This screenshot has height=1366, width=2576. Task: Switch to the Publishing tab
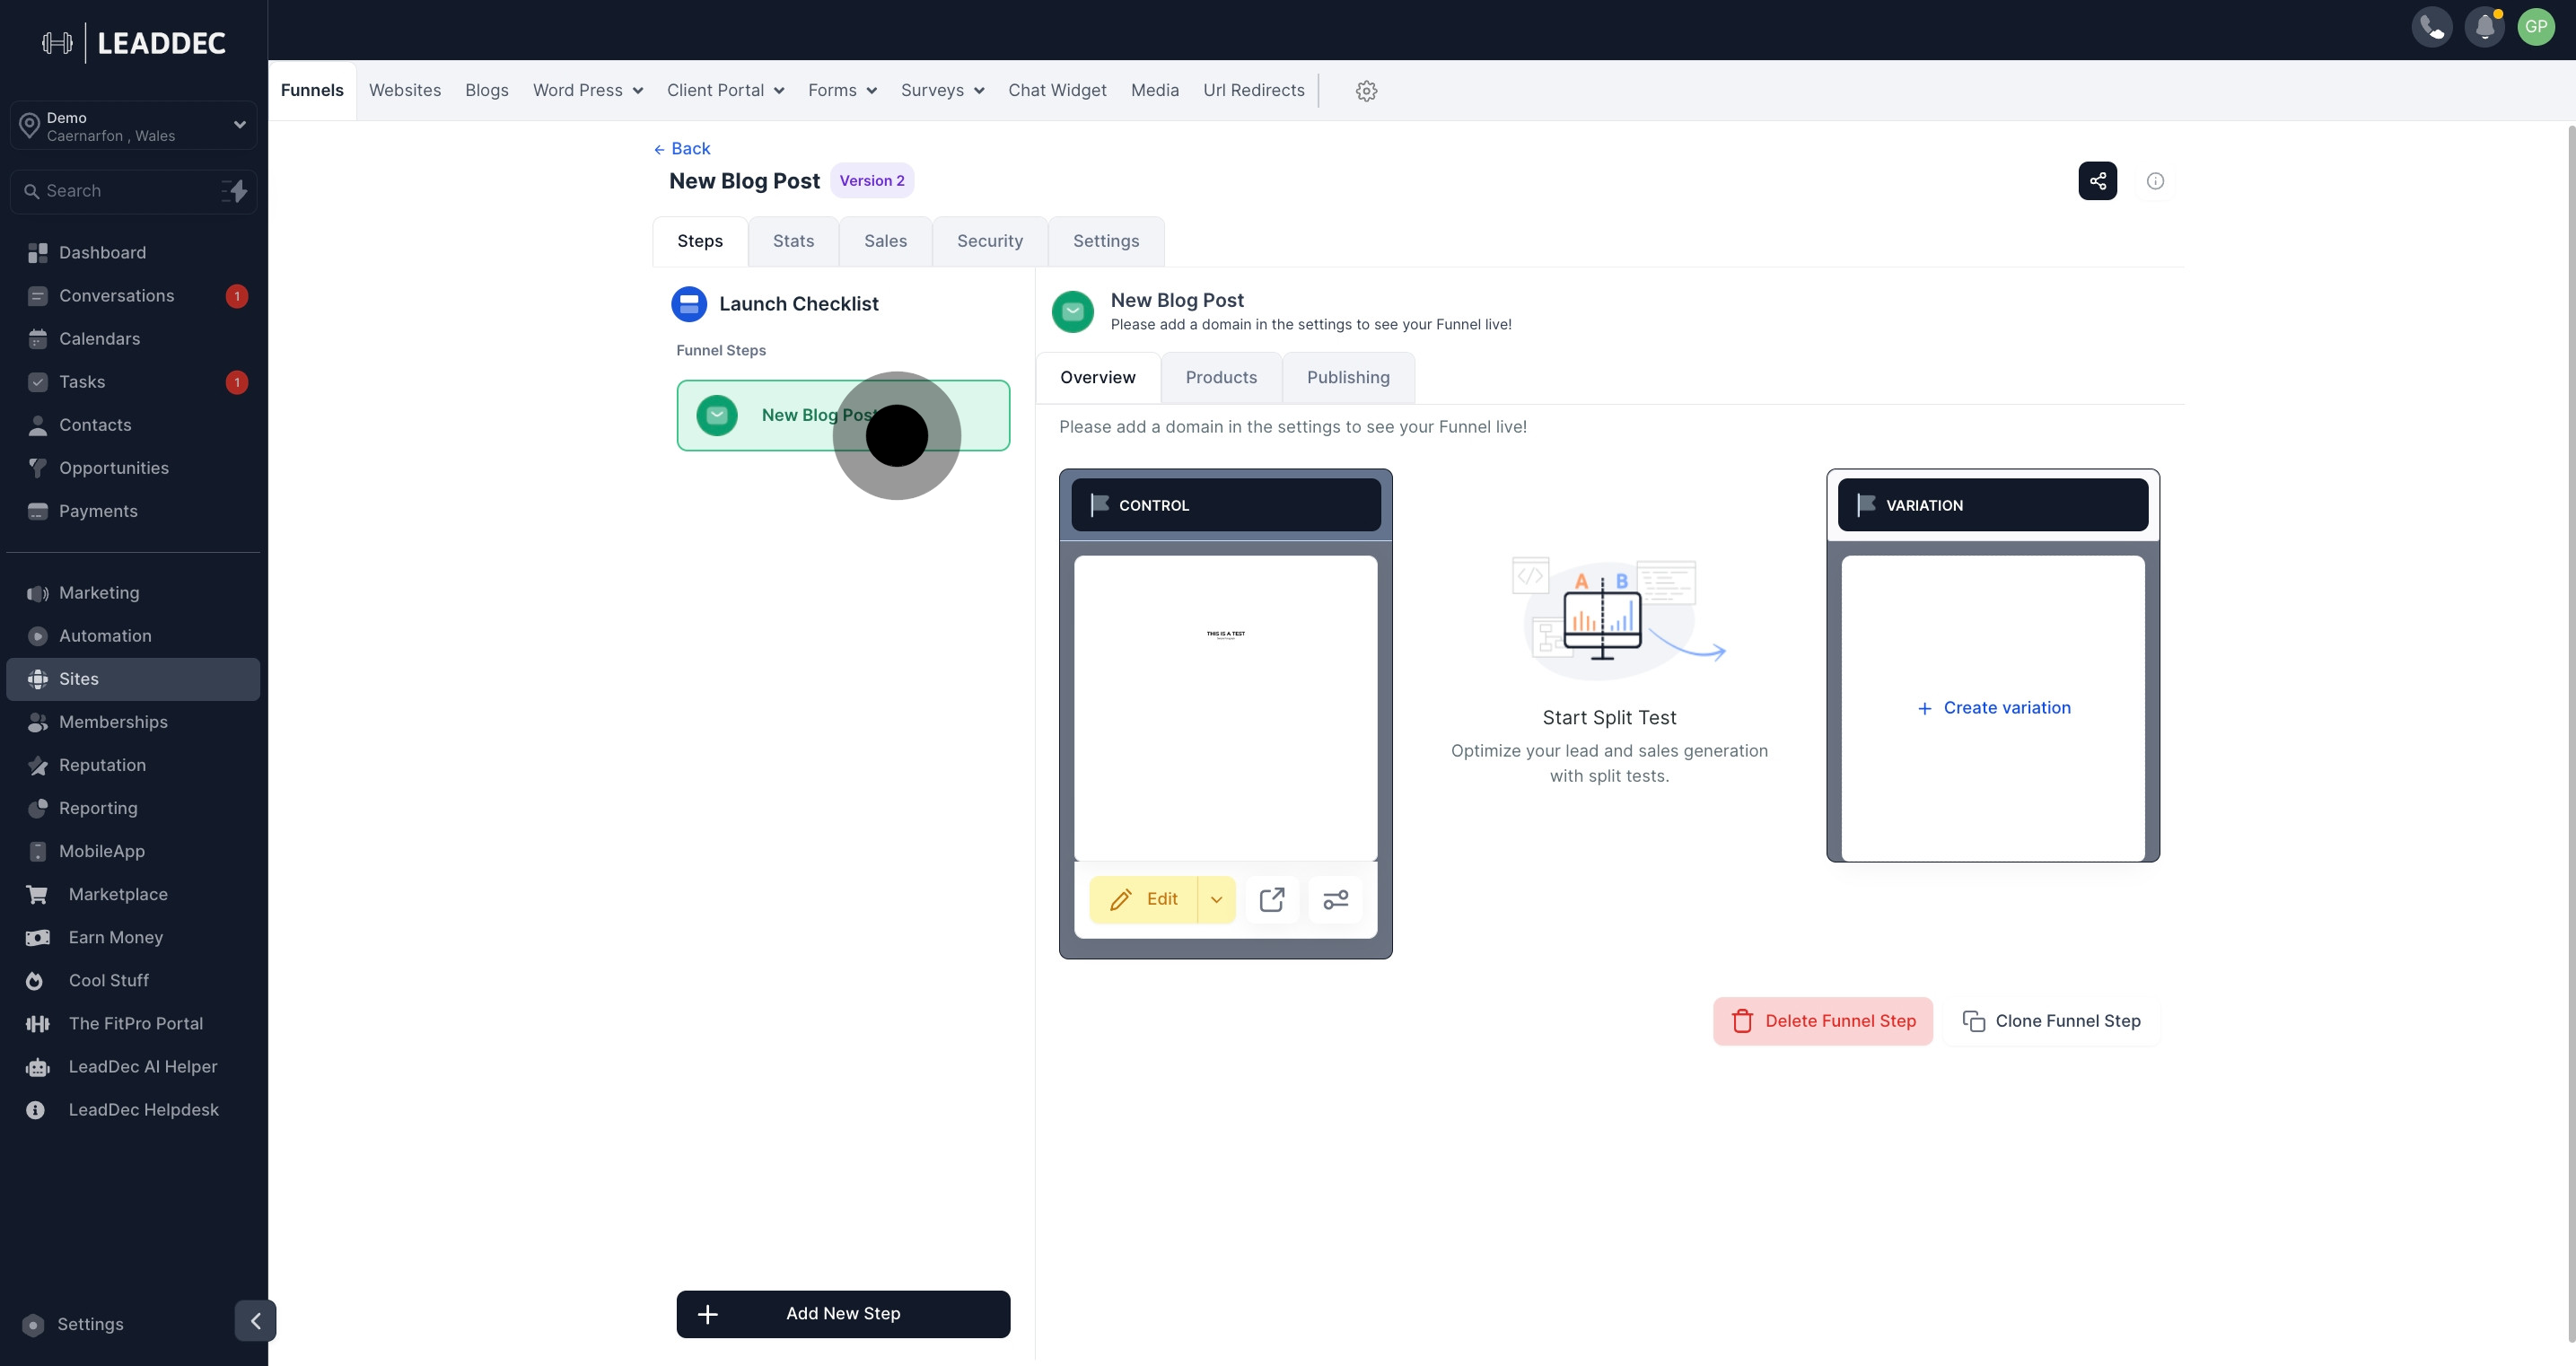coord(1347,378)
